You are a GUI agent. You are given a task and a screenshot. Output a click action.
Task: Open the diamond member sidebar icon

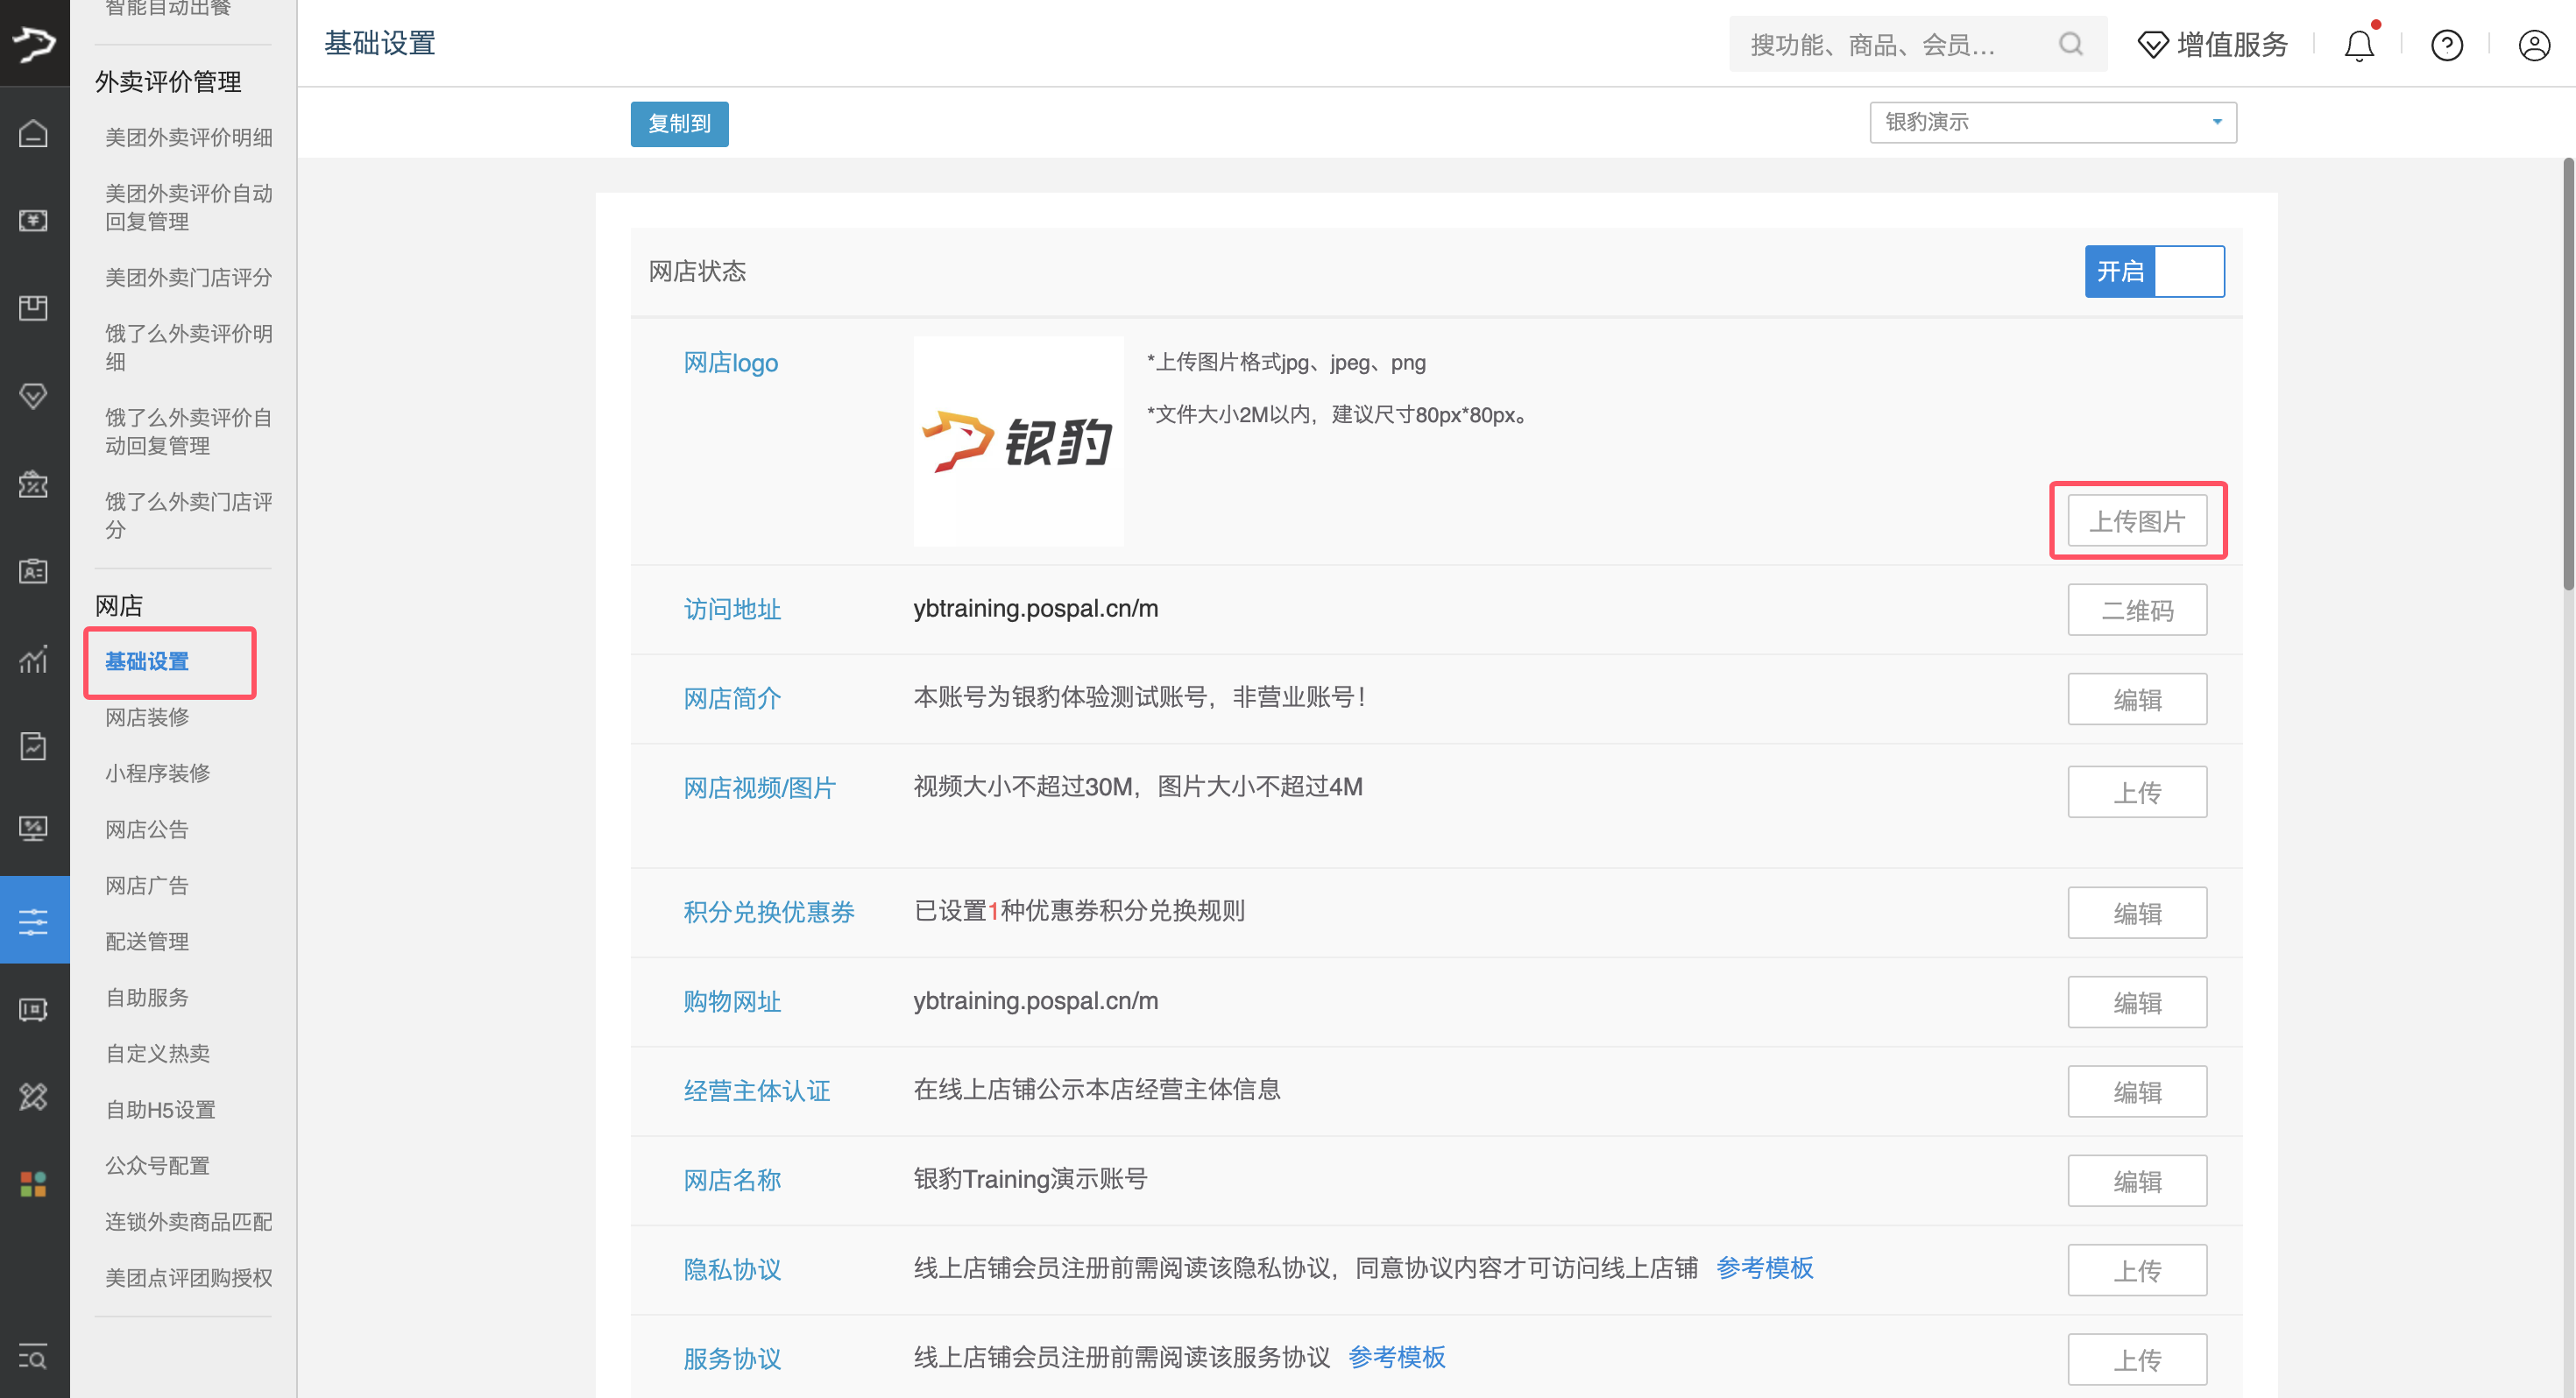point(33,396)
